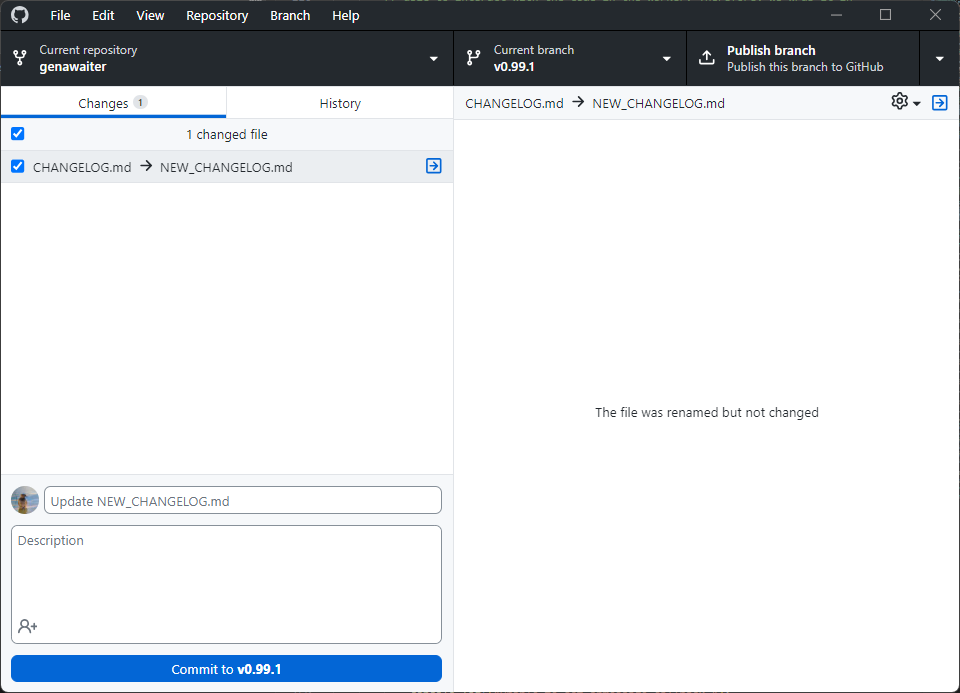The image size is (960, 693).
Task: Maximize the GitHub Desktop window
Action: coord(885,15)
